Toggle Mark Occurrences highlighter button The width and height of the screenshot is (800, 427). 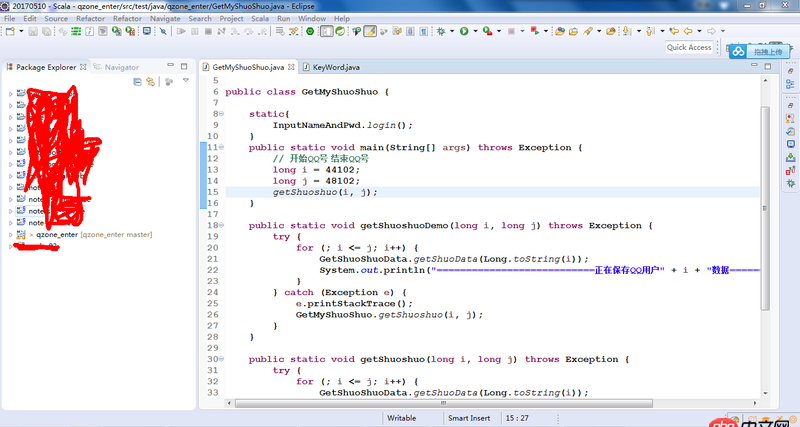tap(370, 32)
